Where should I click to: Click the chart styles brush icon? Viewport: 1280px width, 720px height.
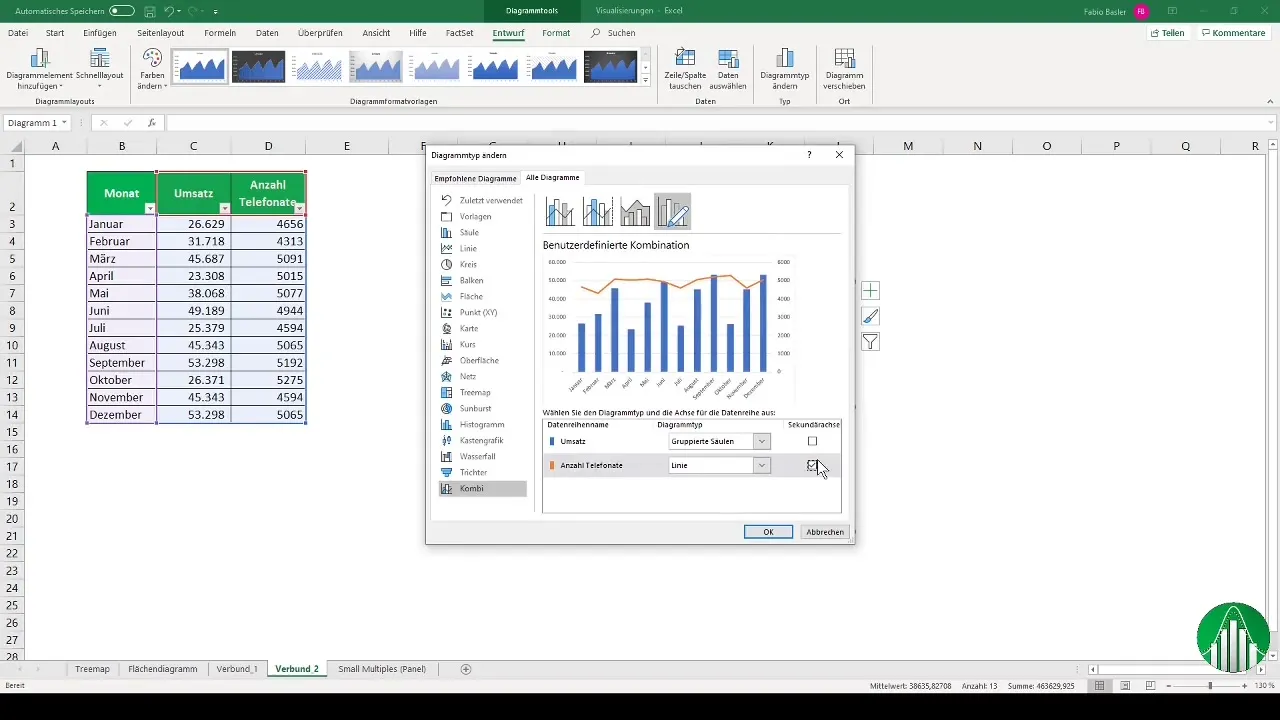(870, 317)
